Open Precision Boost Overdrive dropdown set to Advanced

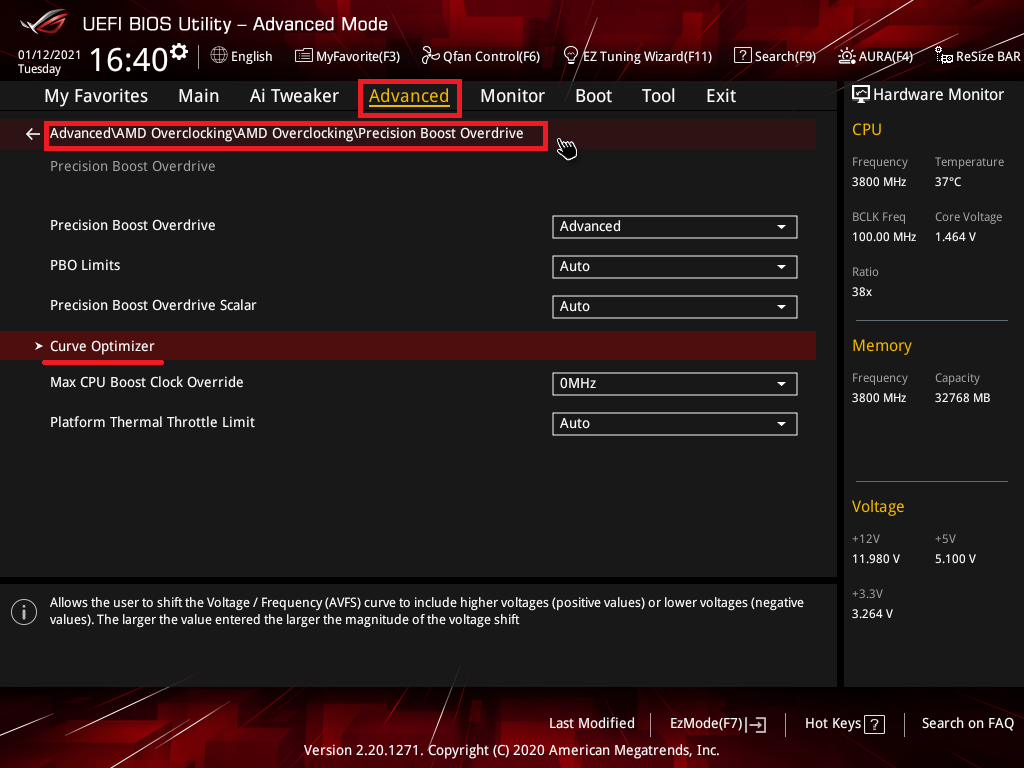pyautogui.click(x=675, y=227)
